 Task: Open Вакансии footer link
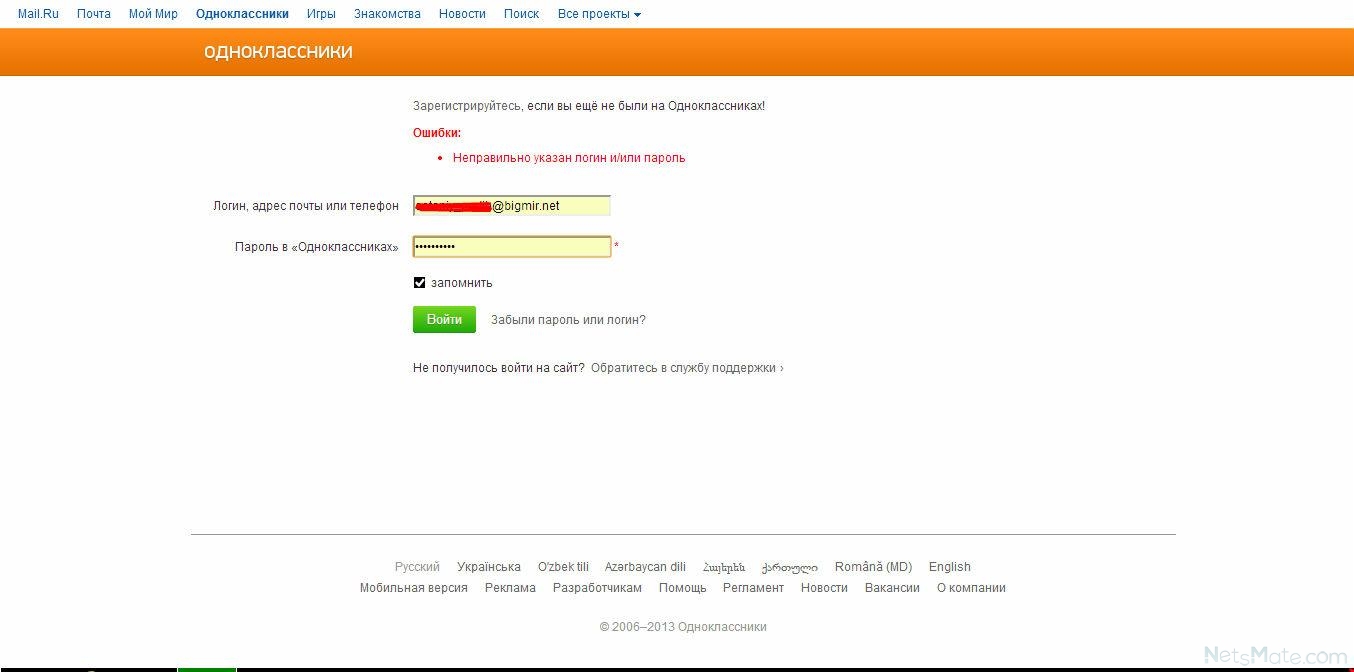[892, 588]
